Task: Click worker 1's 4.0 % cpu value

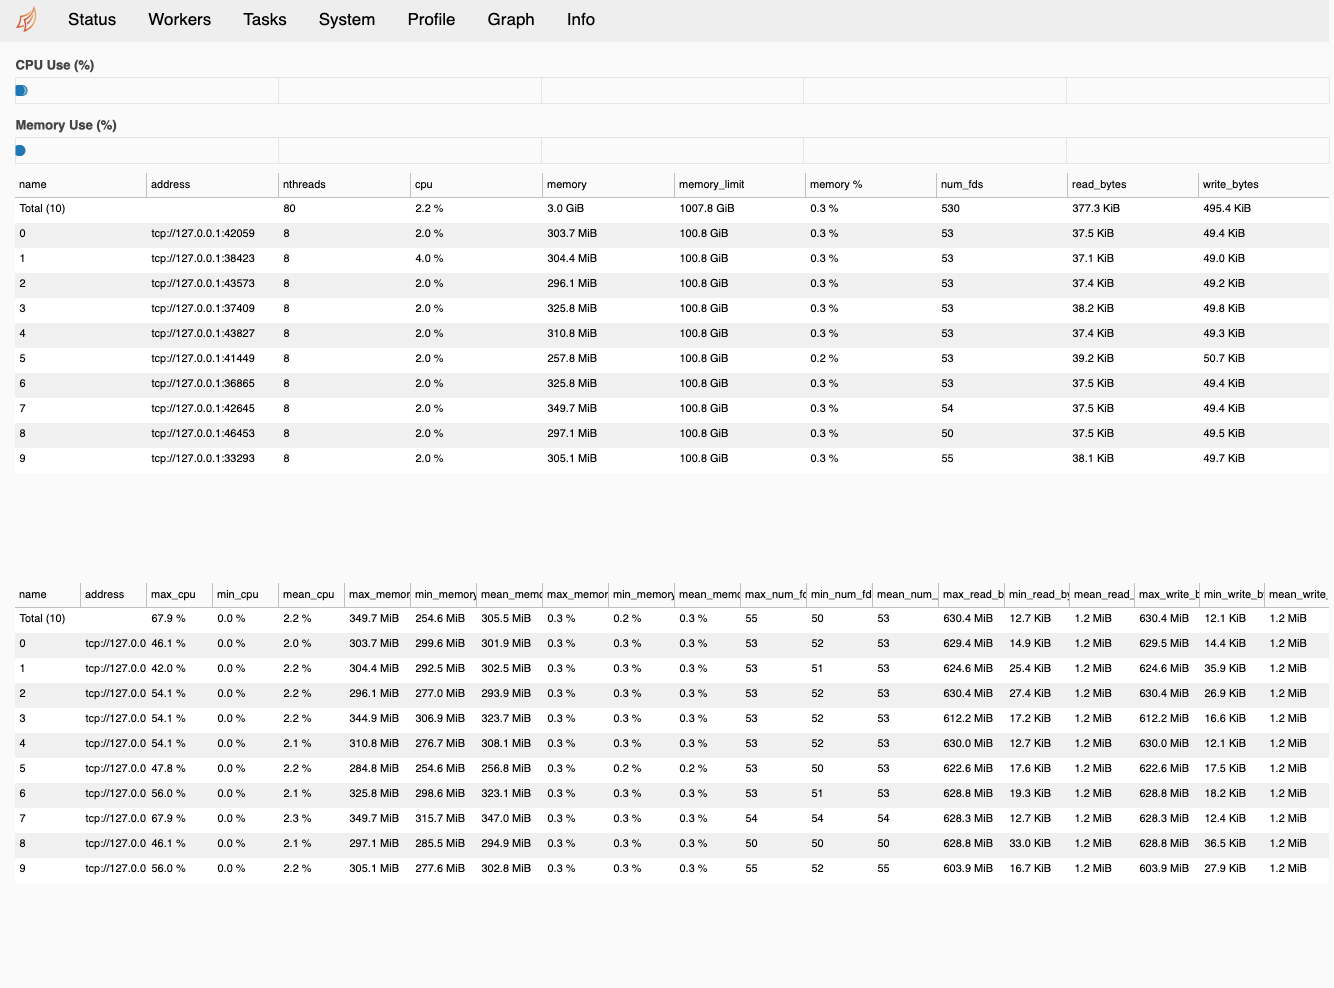Action: coord(429,258)
